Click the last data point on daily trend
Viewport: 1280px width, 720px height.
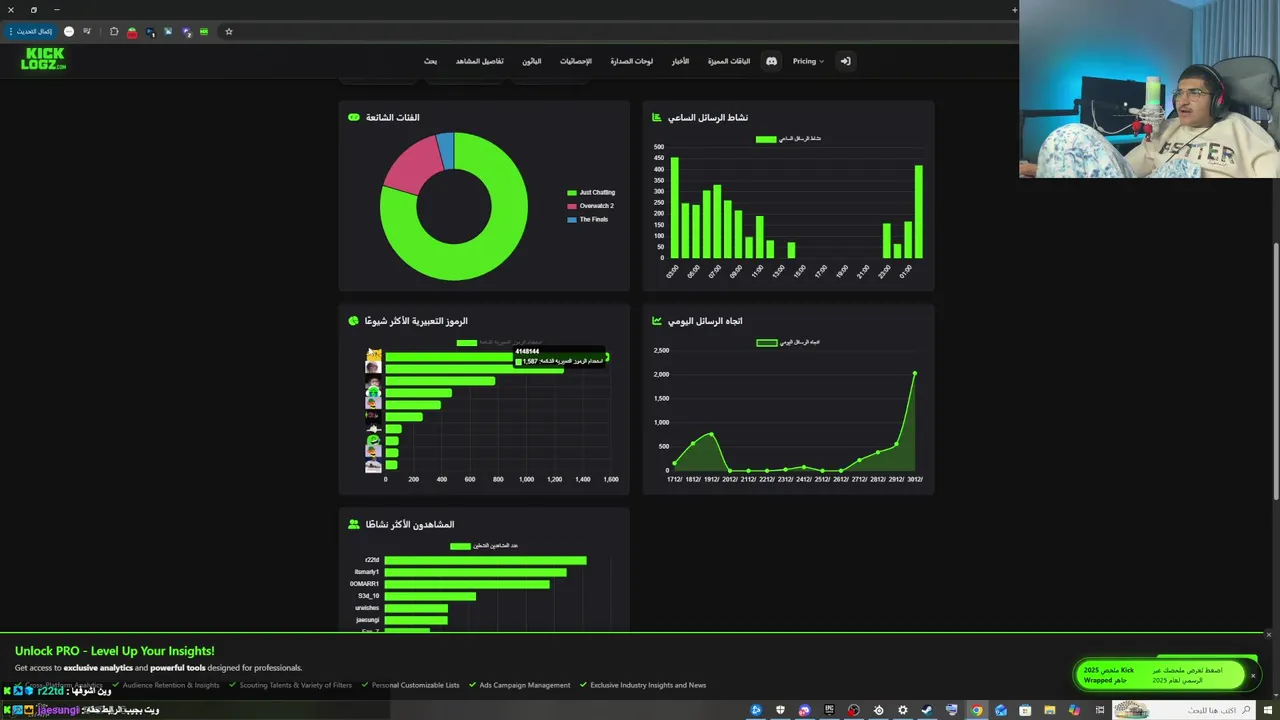coord(914,373)
